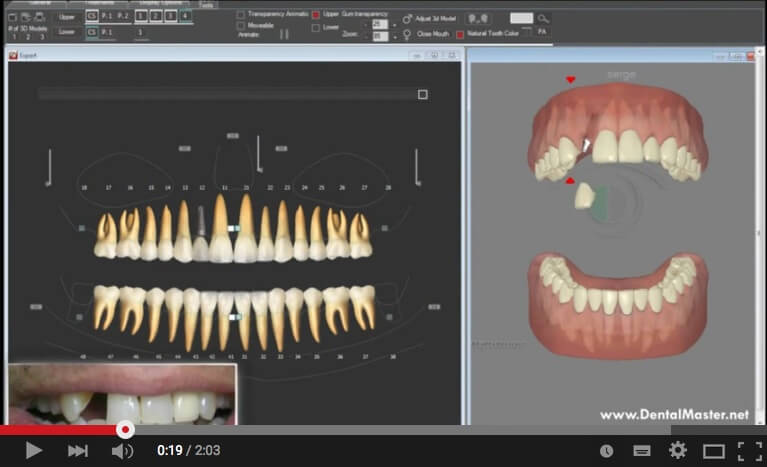Switch to theater mode
Screen dimensions: 767x467
coord(713,451)
